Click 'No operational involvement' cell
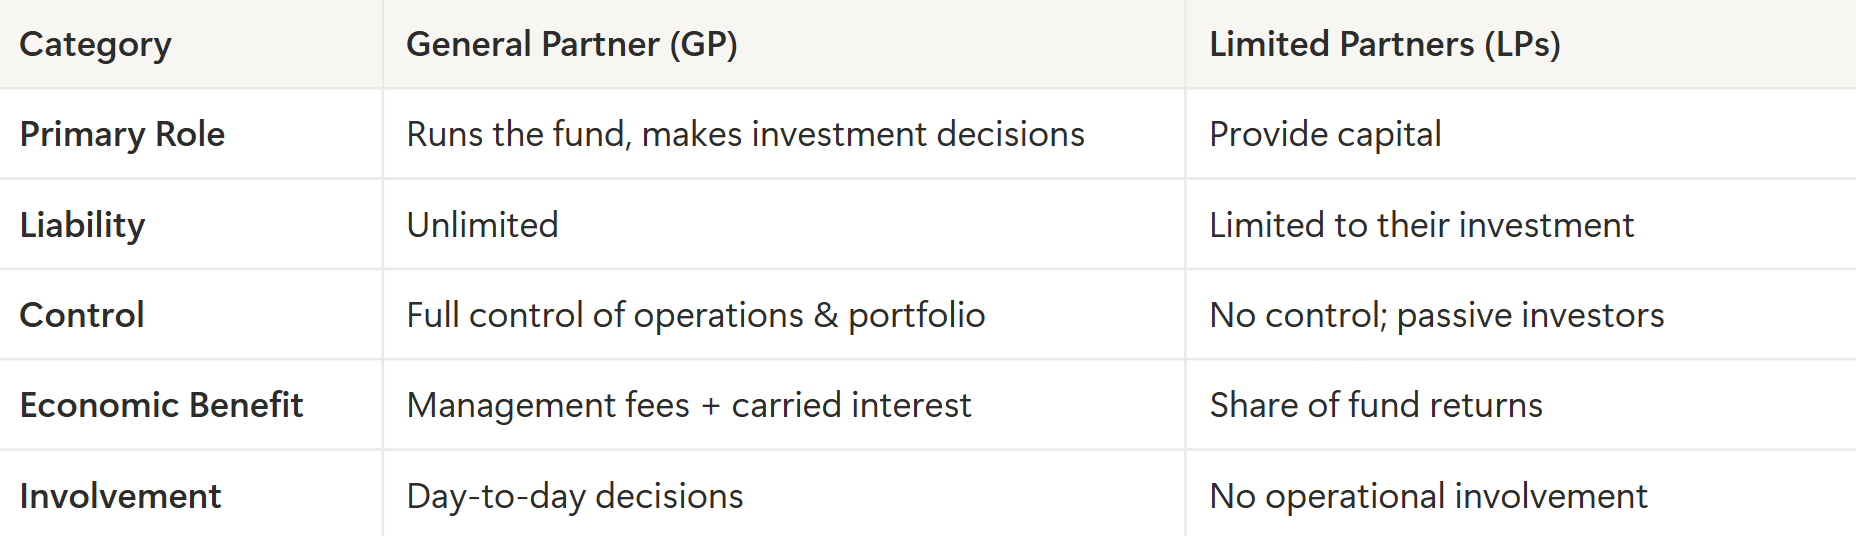The height and width of the screenshot is (536, 1856). click(1428, 496)
